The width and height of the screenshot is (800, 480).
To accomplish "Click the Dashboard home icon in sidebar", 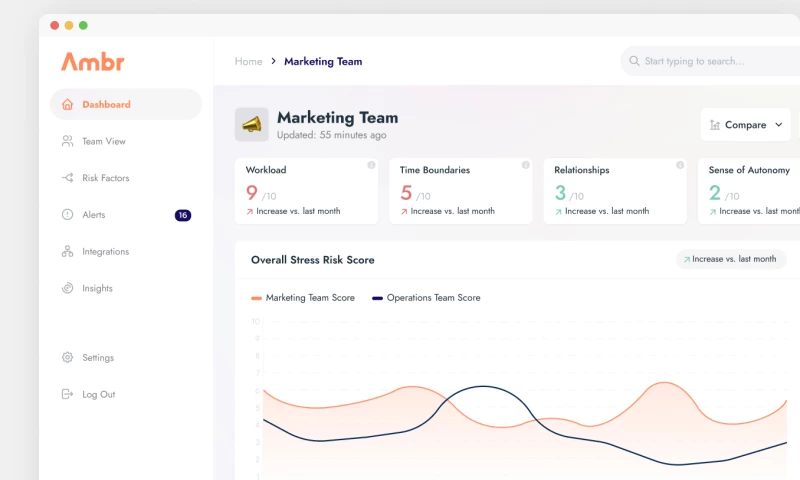I will click(x=67, y=104).
